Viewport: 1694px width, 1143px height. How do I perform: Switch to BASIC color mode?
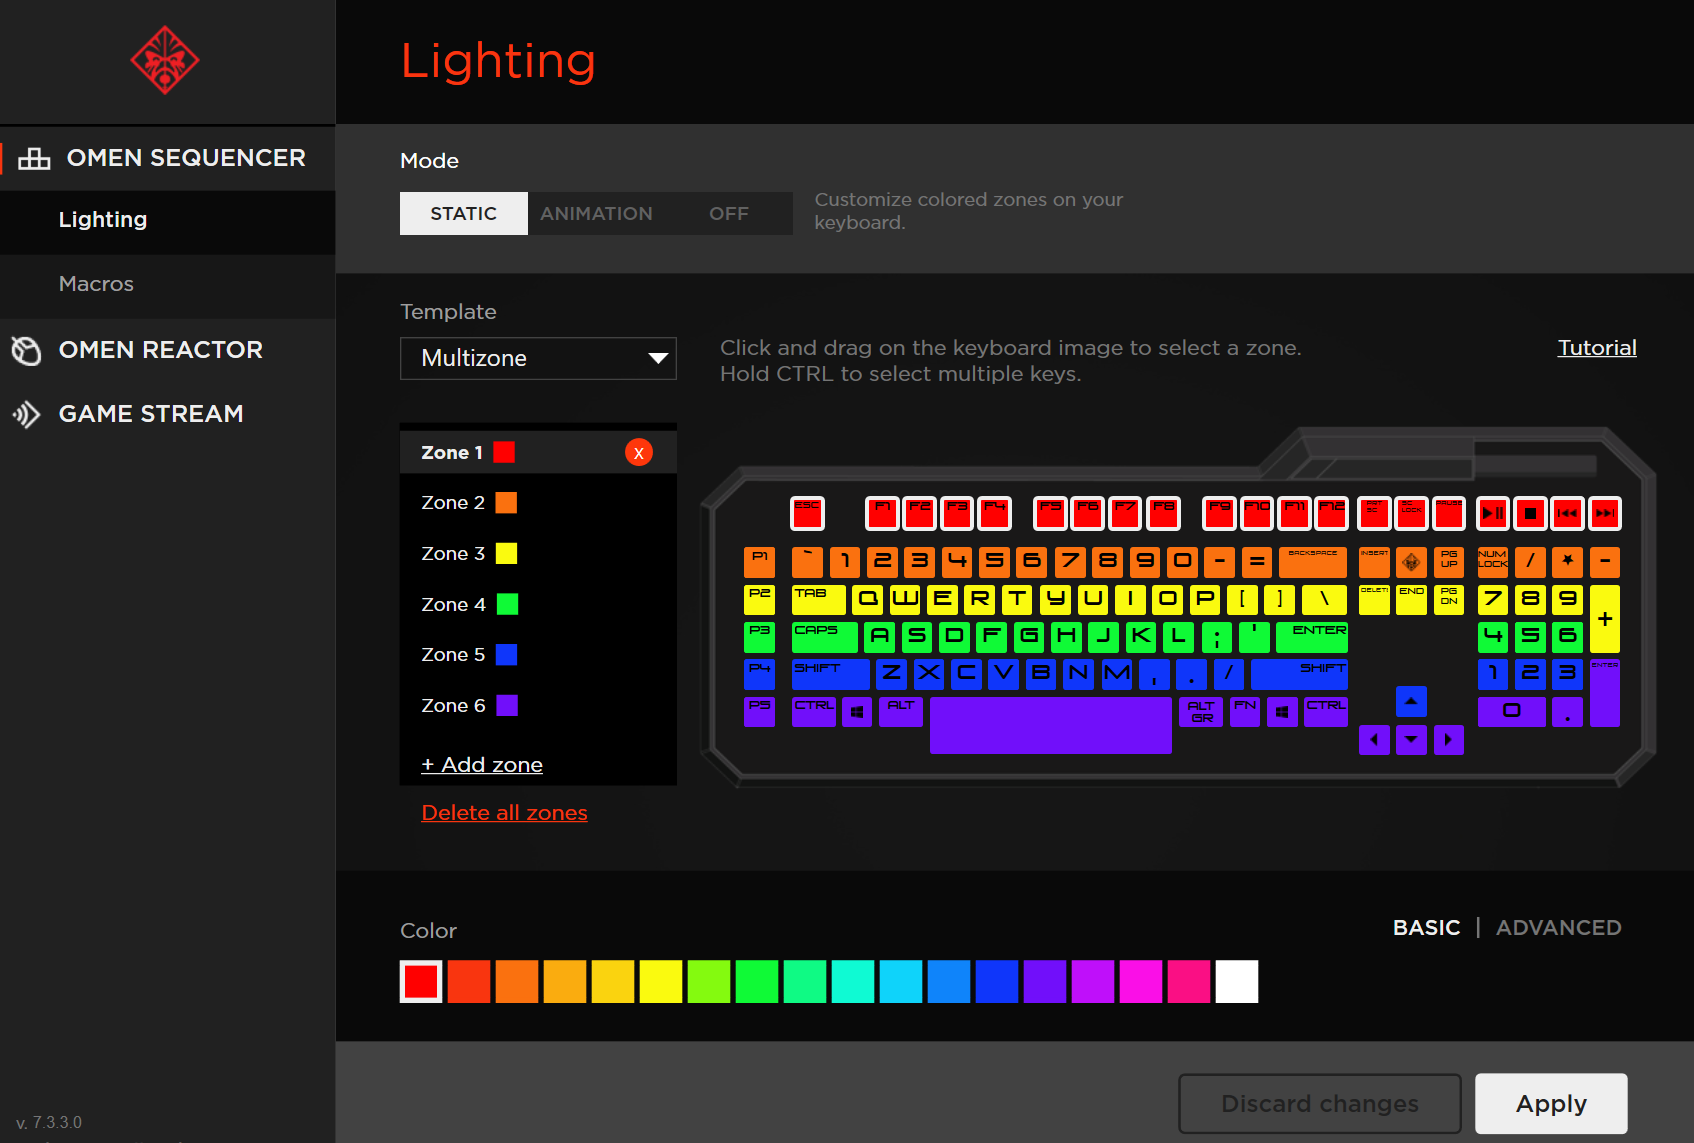pyautogui.click(x=1426, y=928)
